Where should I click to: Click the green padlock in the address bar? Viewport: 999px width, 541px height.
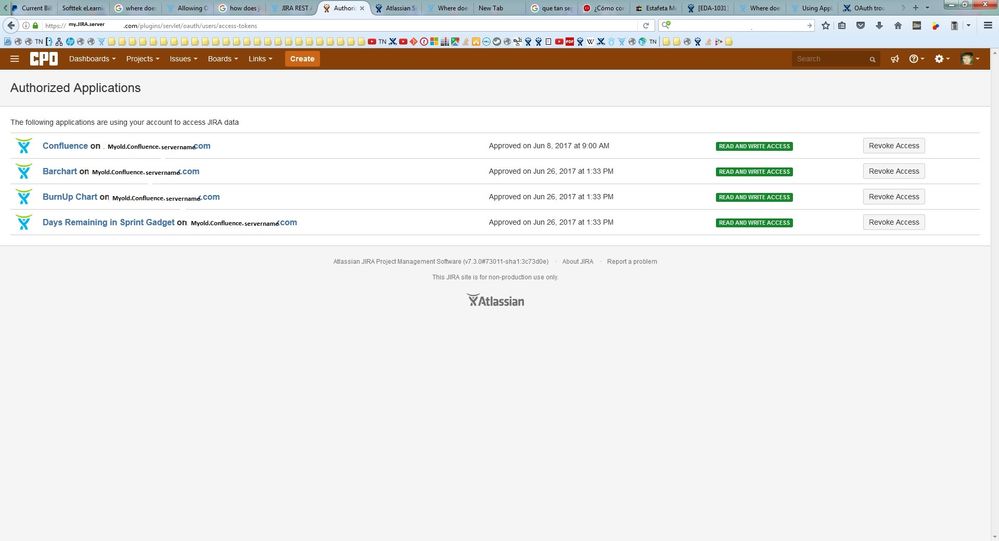pos(35,25)
